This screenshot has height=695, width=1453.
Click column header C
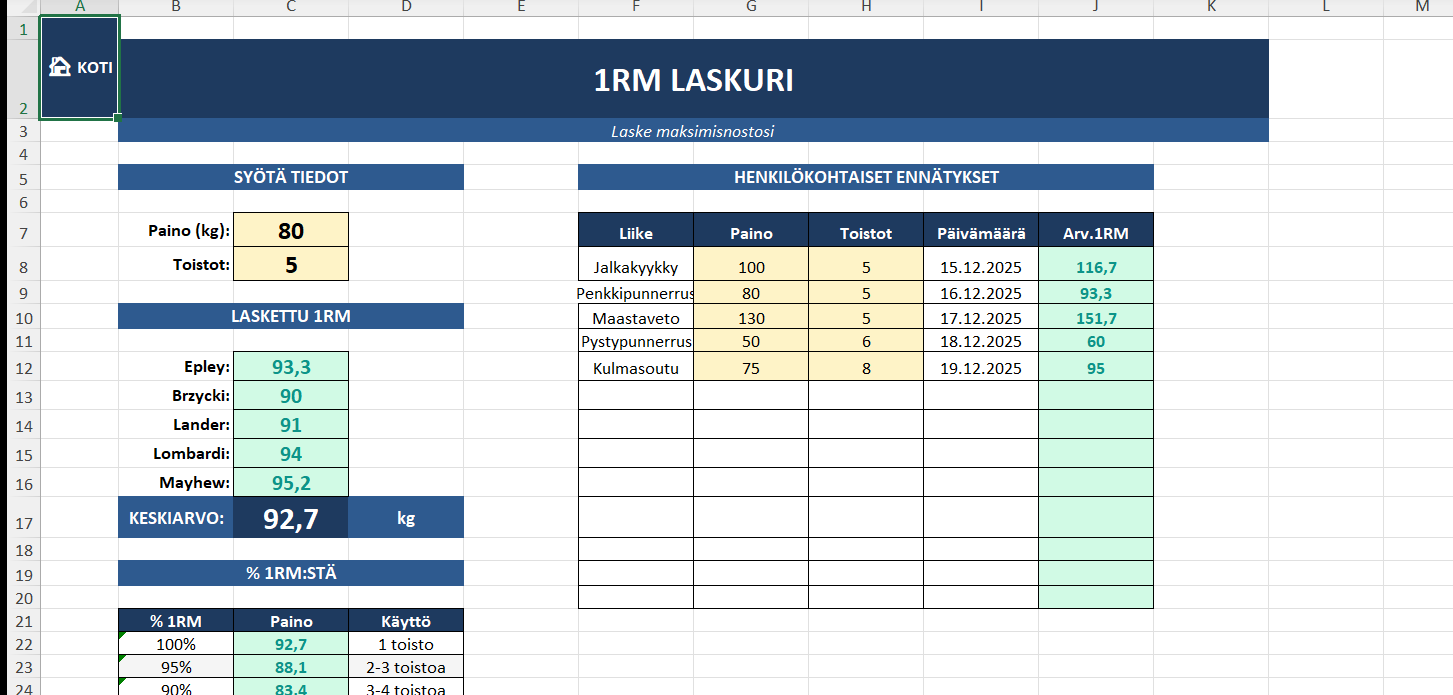(291, 7)
